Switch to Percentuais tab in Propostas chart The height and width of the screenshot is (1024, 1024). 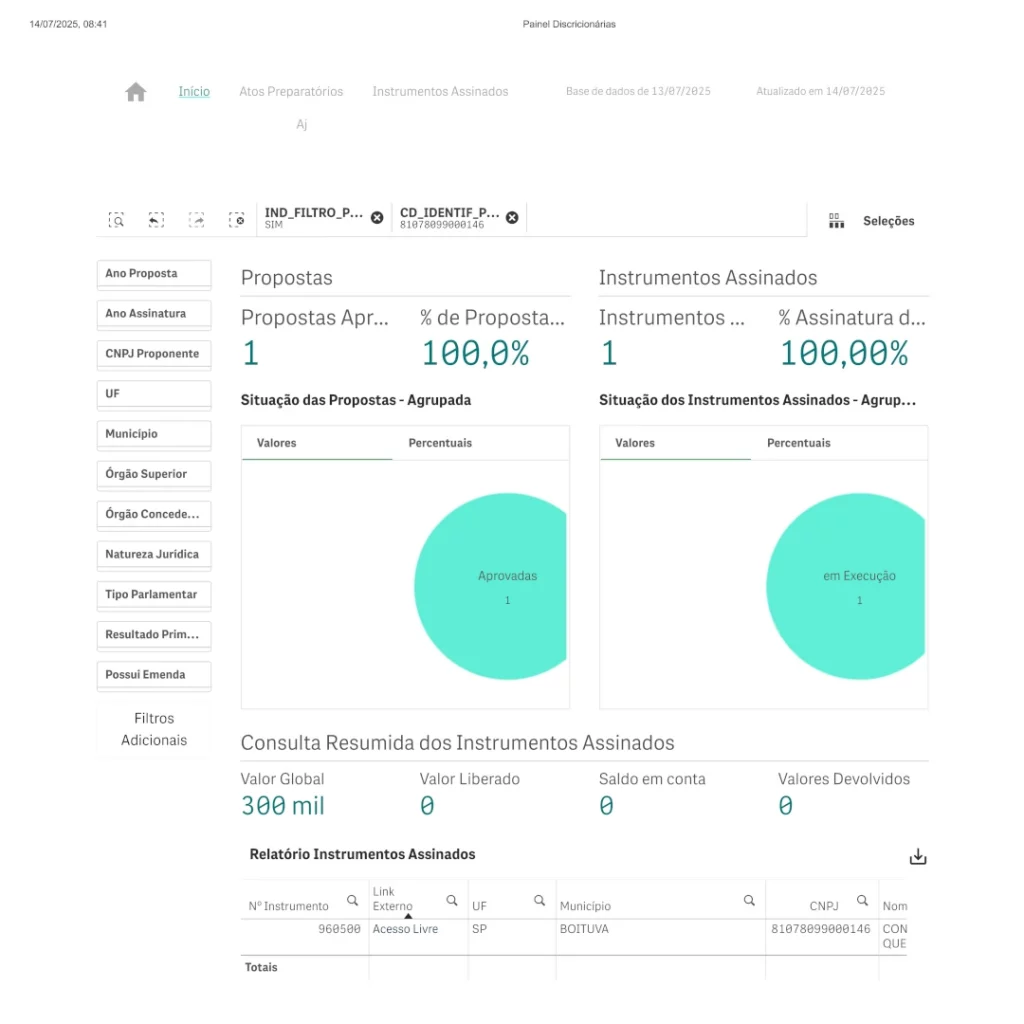tap(440, 443)
